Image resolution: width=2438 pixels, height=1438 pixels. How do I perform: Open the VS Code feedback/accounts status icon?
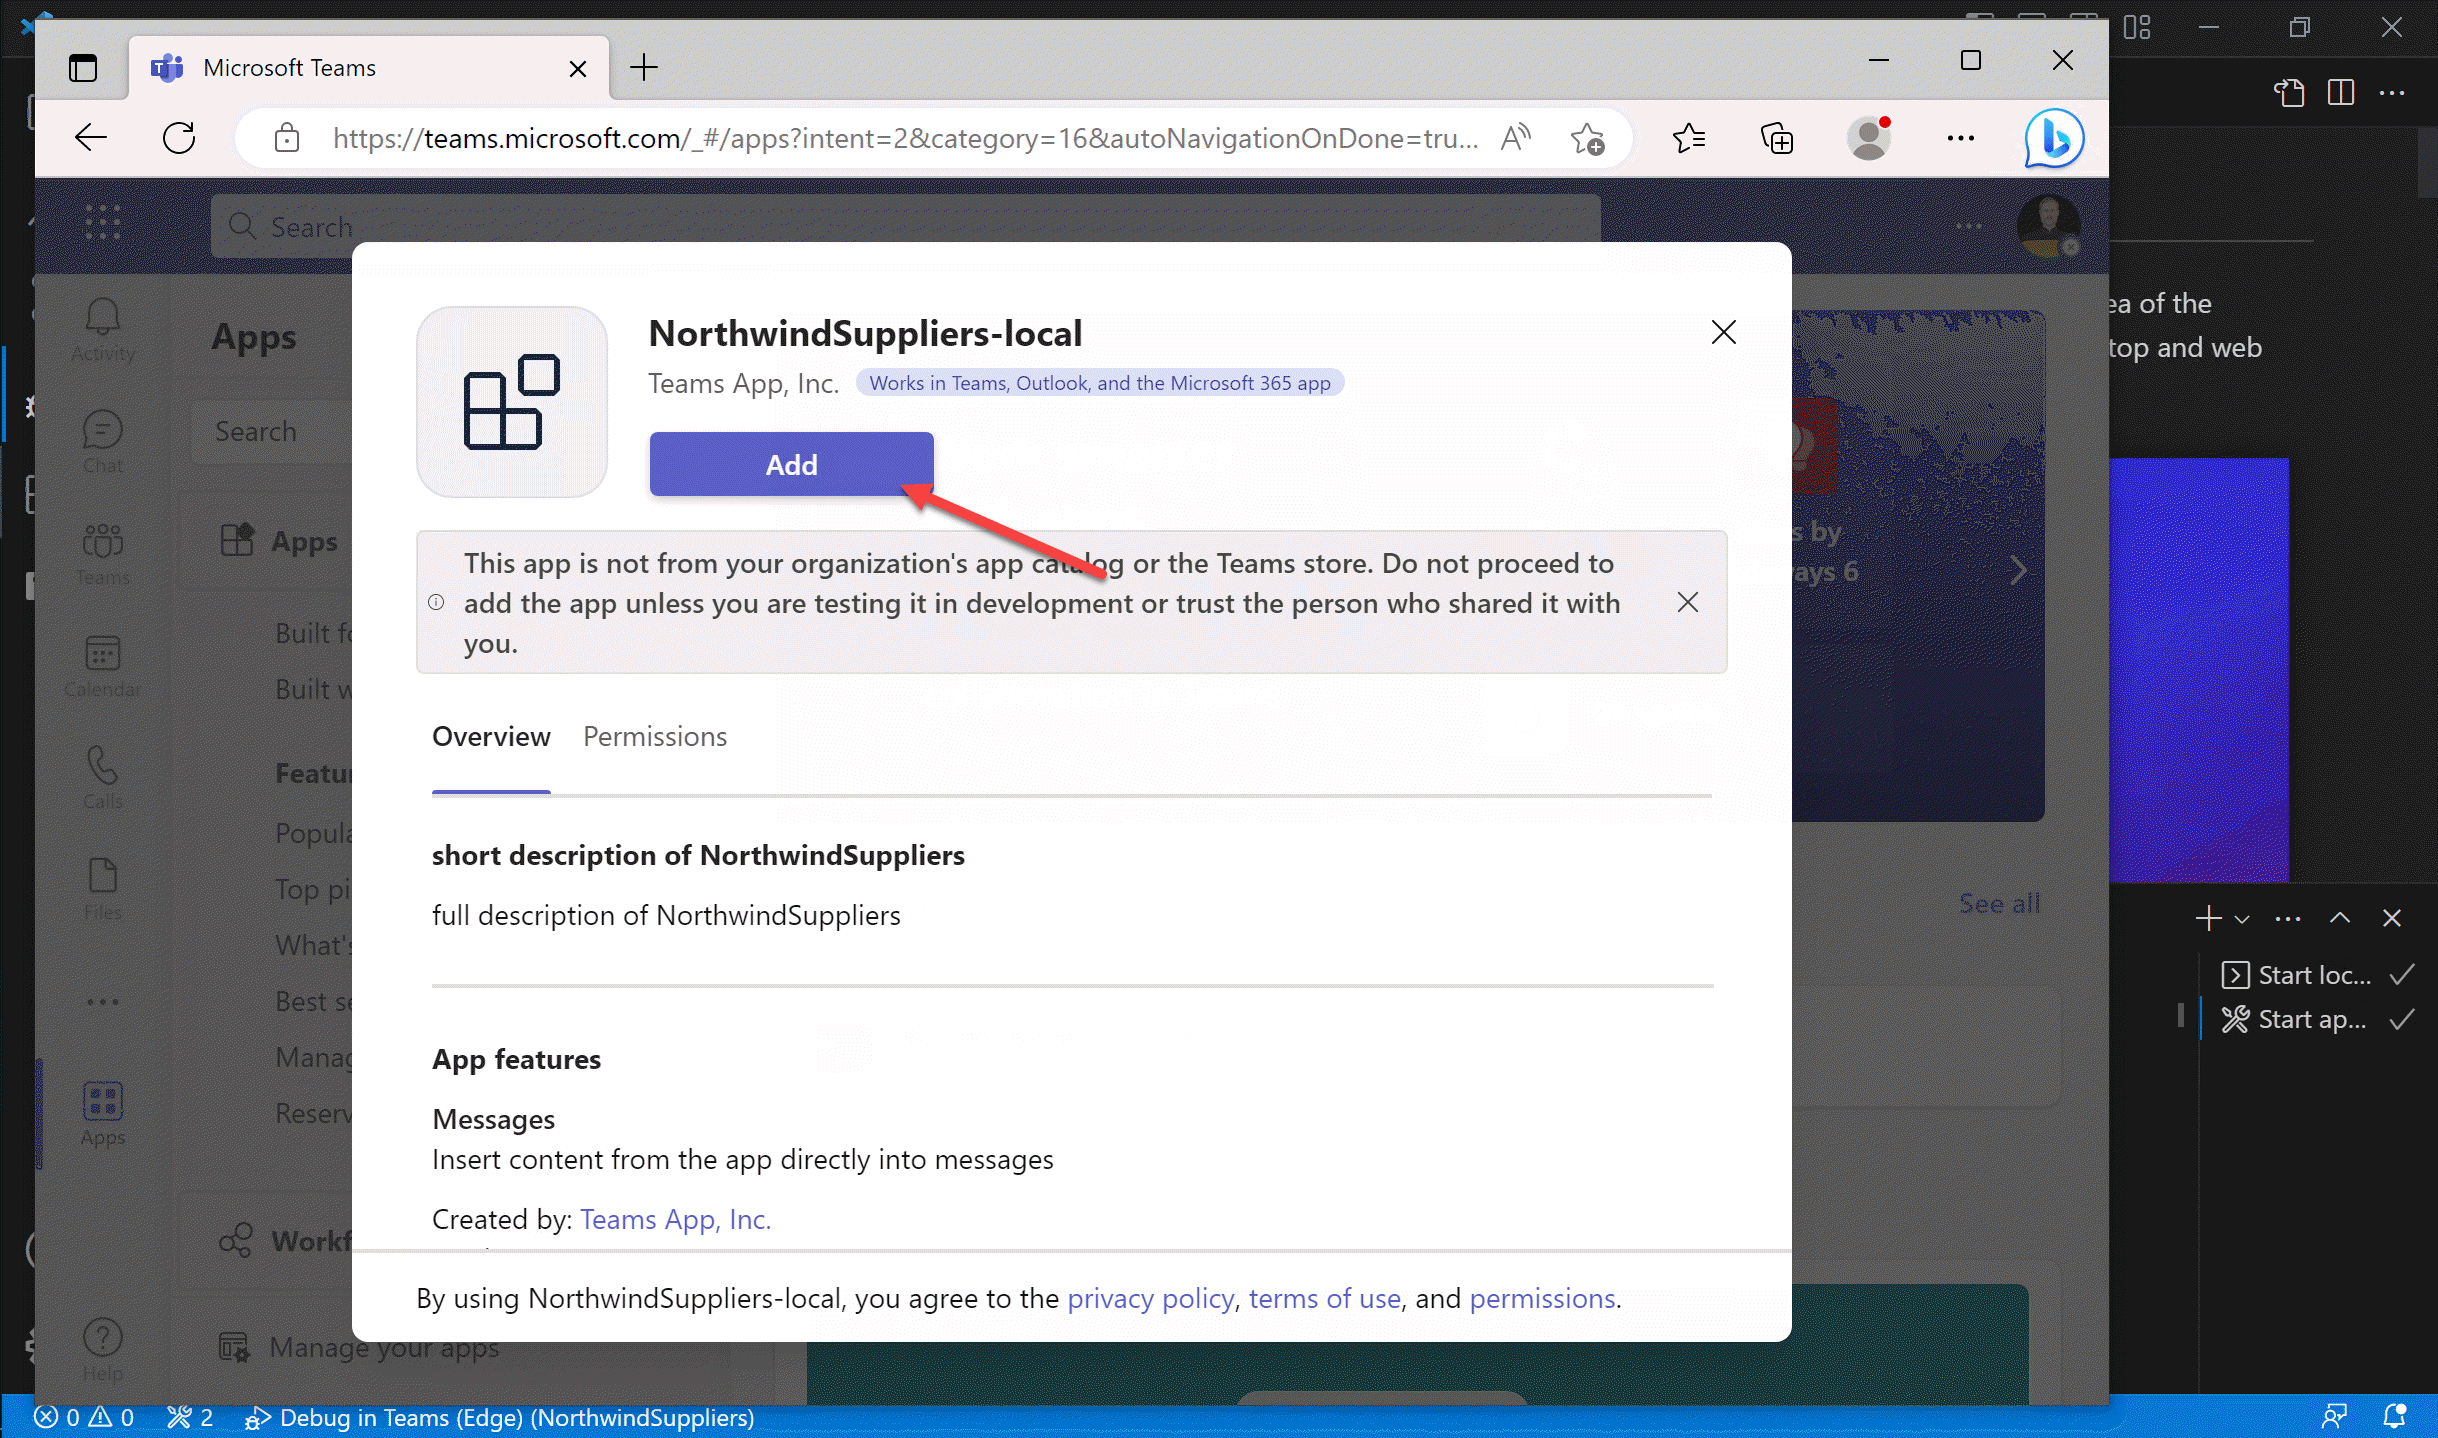point(2334,1416)
